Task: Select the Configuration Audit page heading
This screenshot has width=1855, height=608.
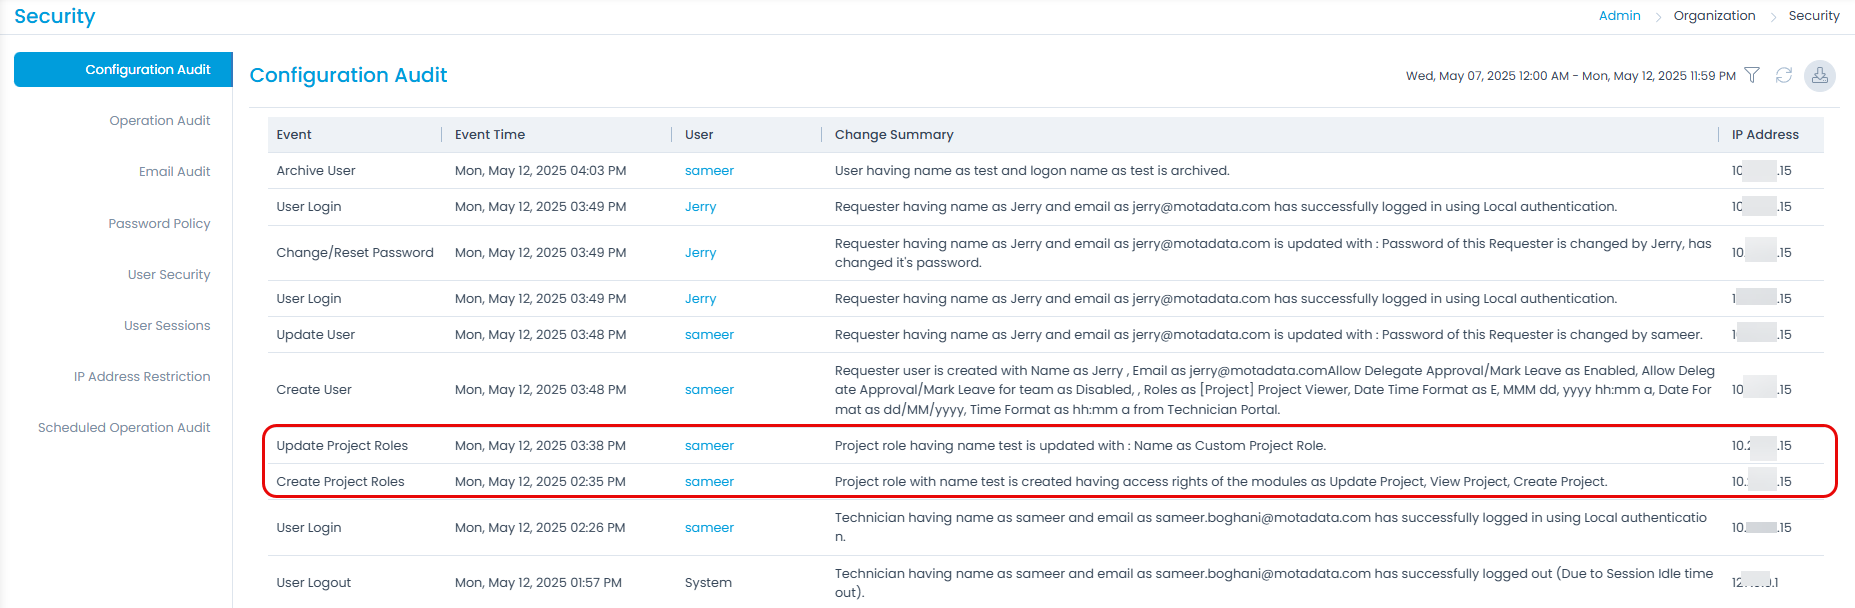Action: [348, 75]
